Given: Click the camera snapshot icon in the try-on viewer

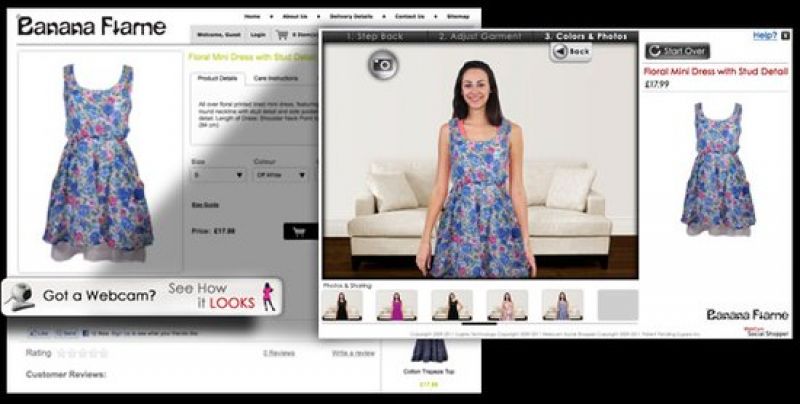Looking at the screenshot, I should click(383, 64).
